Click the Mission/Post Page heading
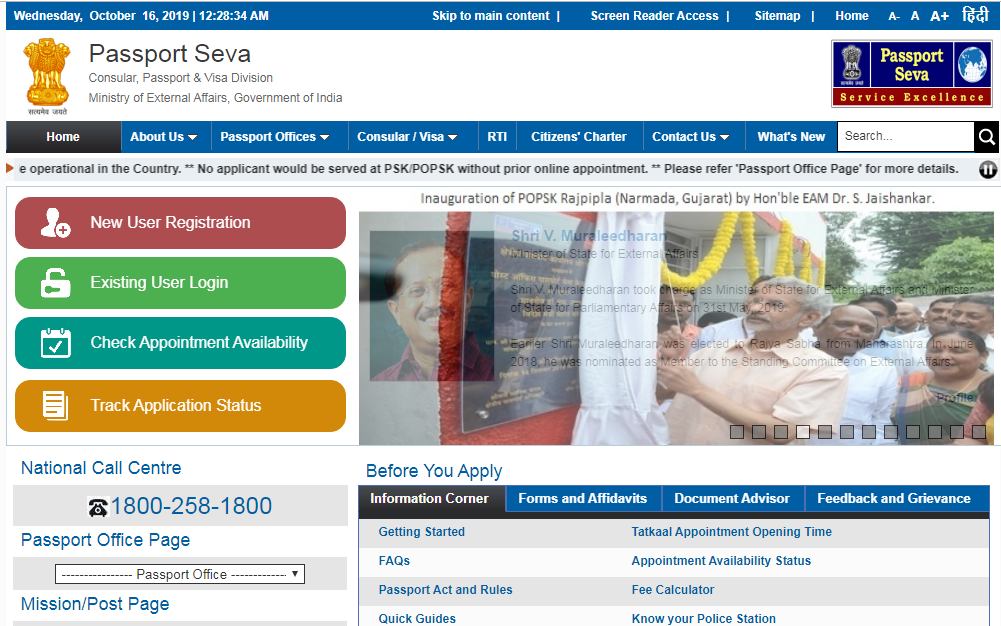 pos(95,604)
